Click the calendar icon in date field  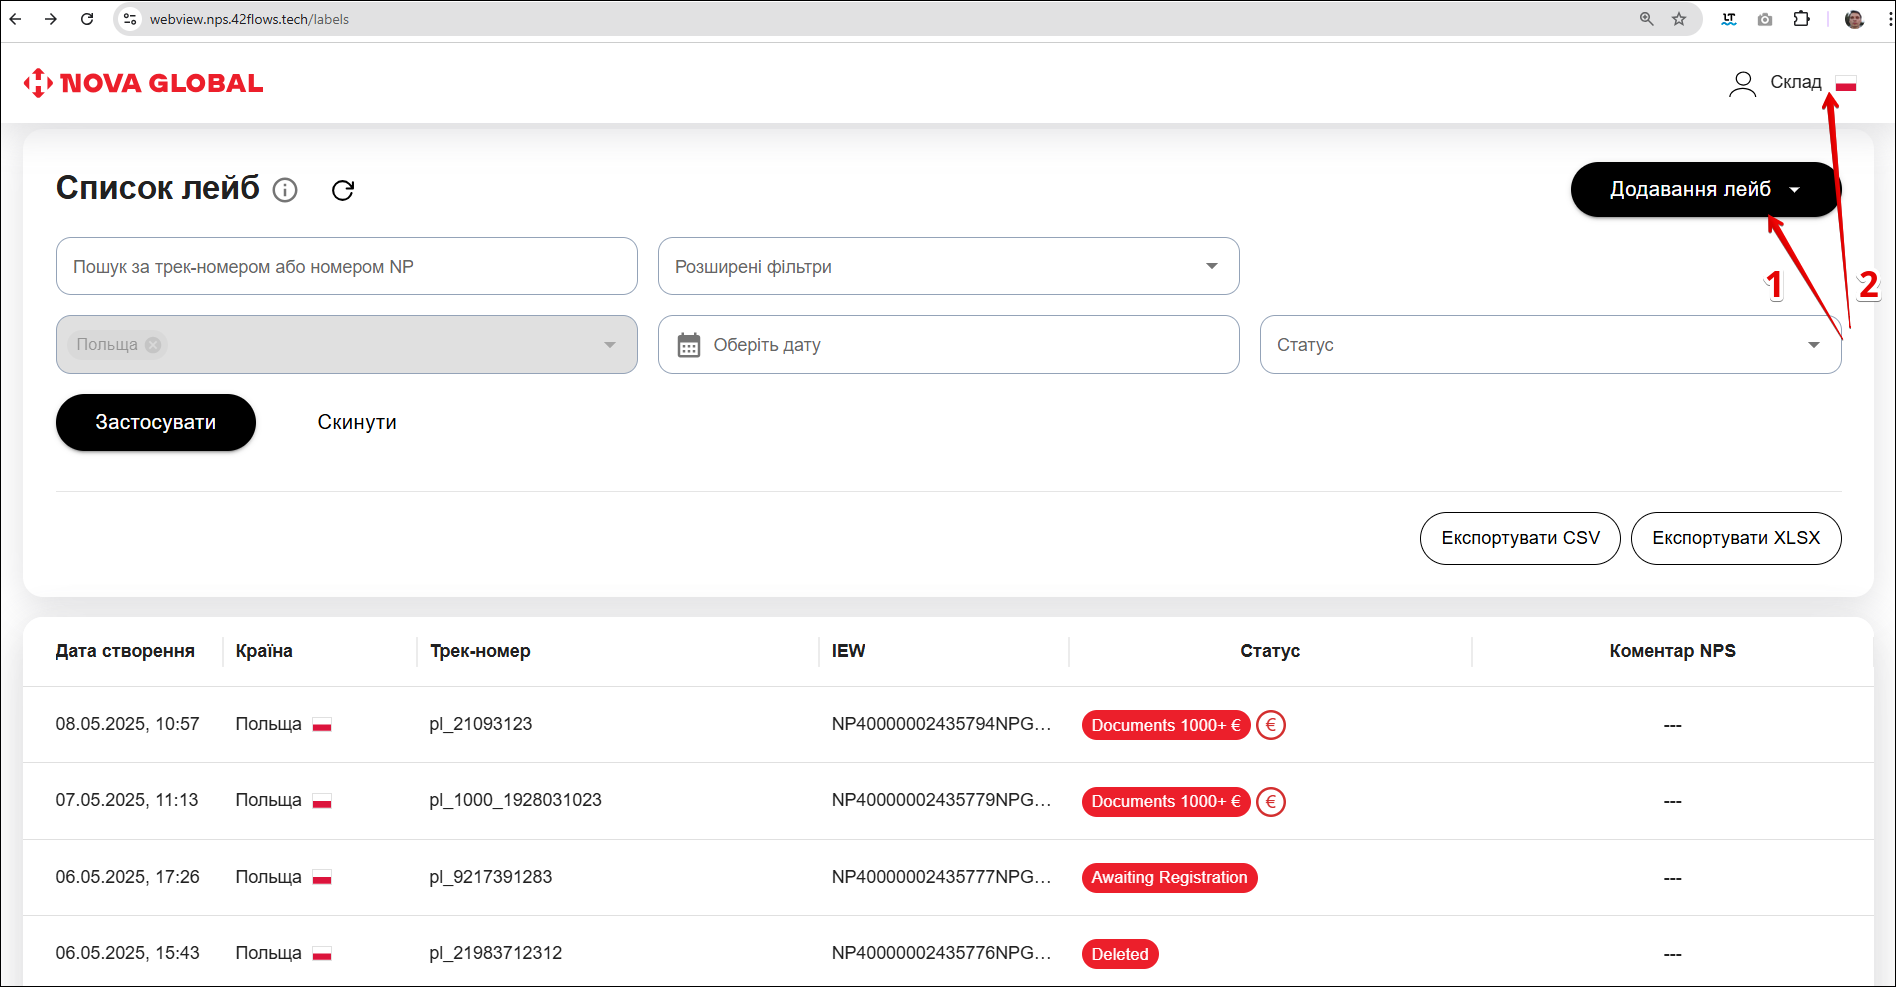tap(689, 345)
